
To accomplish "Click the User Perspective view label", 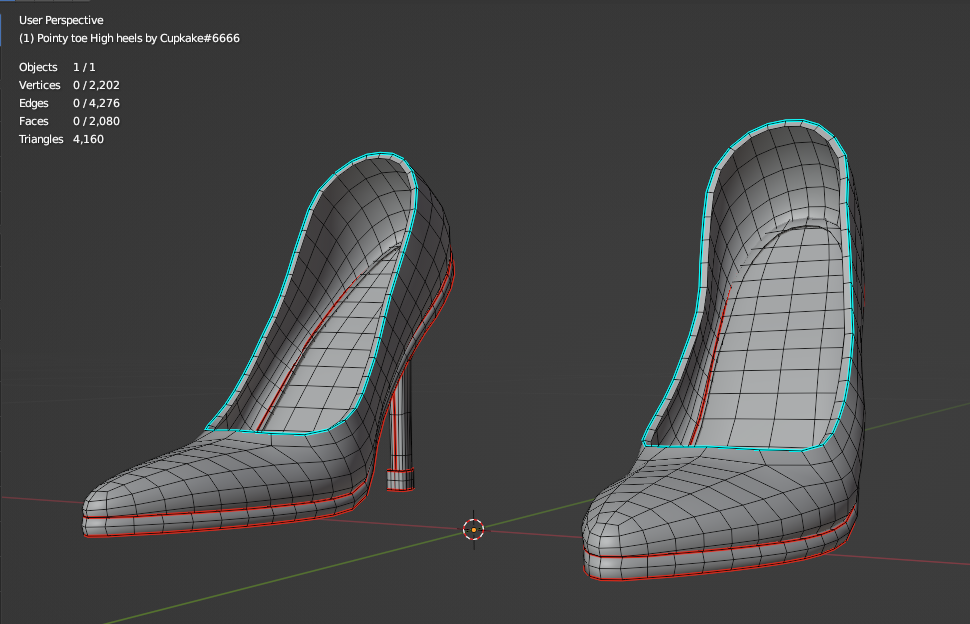I will (61, 20).
